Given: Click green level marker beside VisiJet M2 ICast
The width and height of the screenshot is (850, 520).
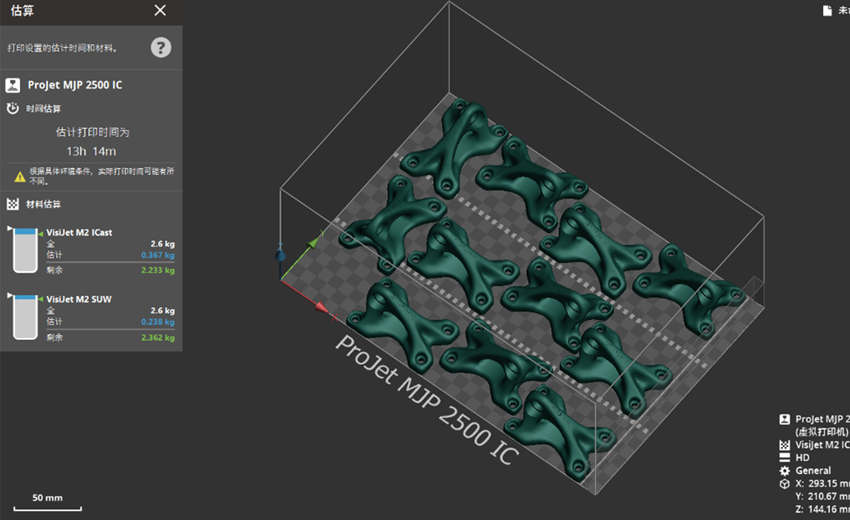Looking at the screenshot, I should (41, 234).
